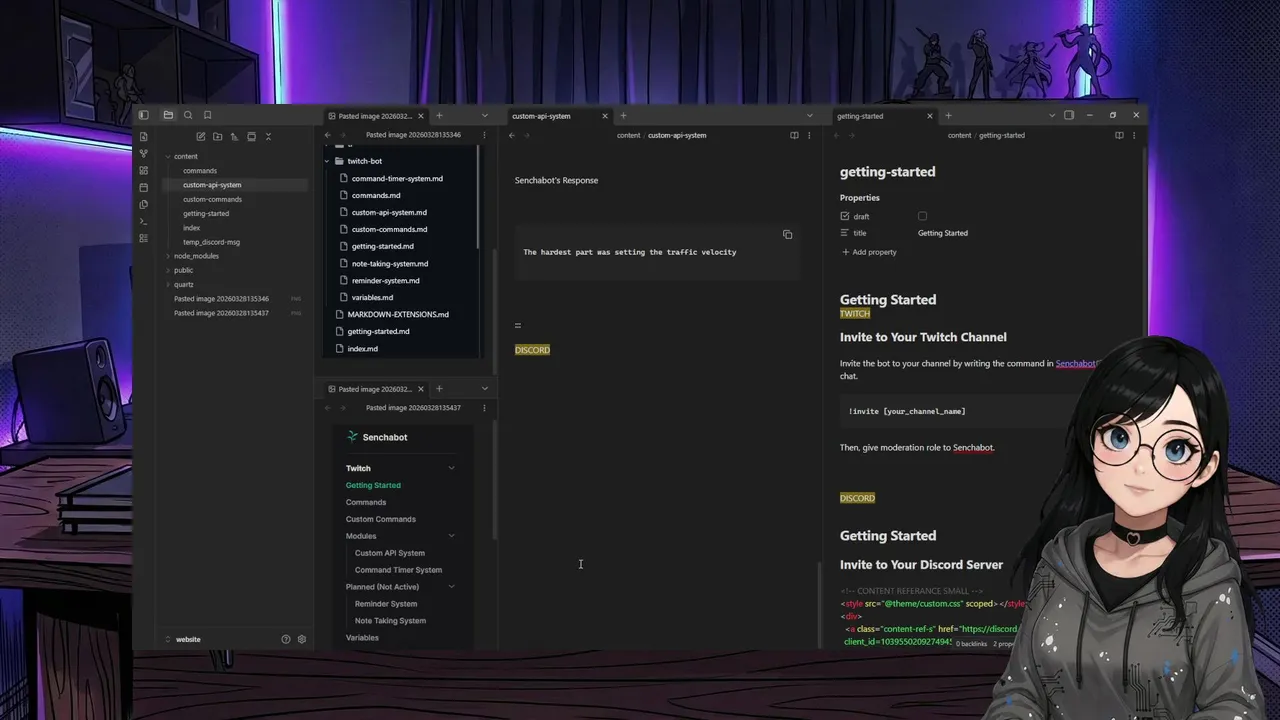The image size is (1280, 720).
Task: Open the commands note in file explorer
Action: (200, 171)
